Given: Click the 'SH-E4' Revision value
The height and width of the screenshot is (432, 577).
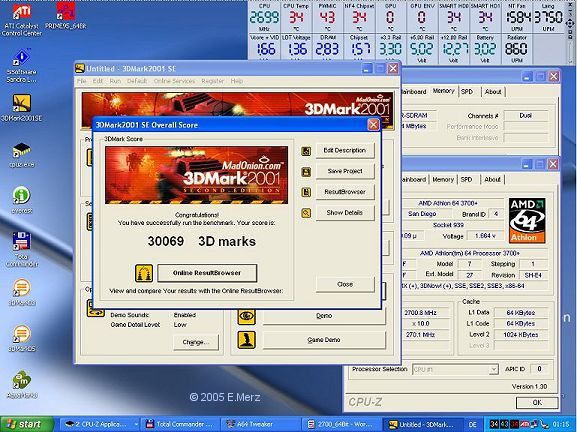Looking at the screenshot, I should [x=533, y=275].
